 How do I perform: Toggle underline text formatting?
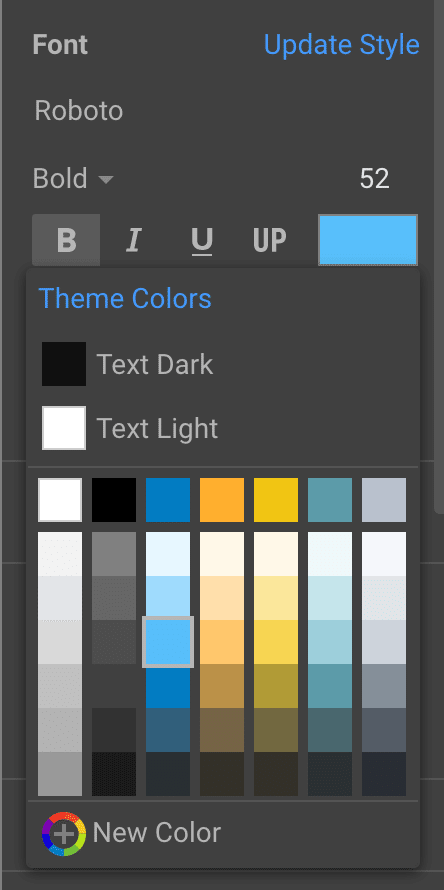click(x=202, y=240)
